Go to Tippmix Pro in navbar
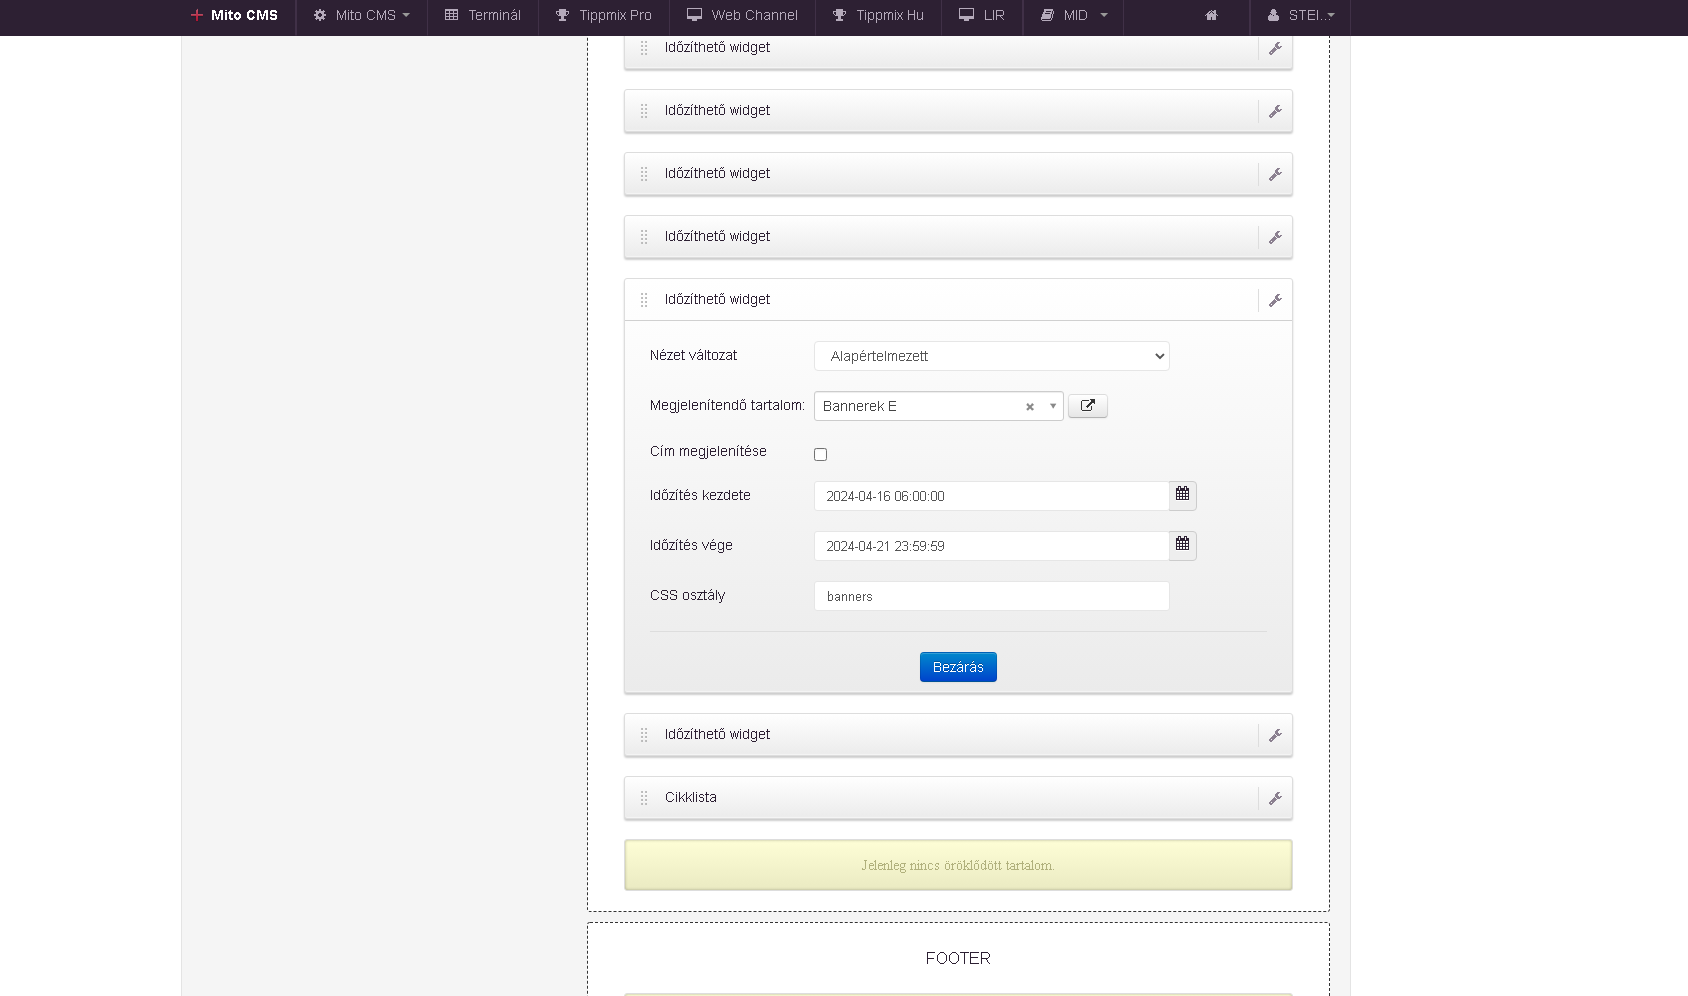 (604, 16)
